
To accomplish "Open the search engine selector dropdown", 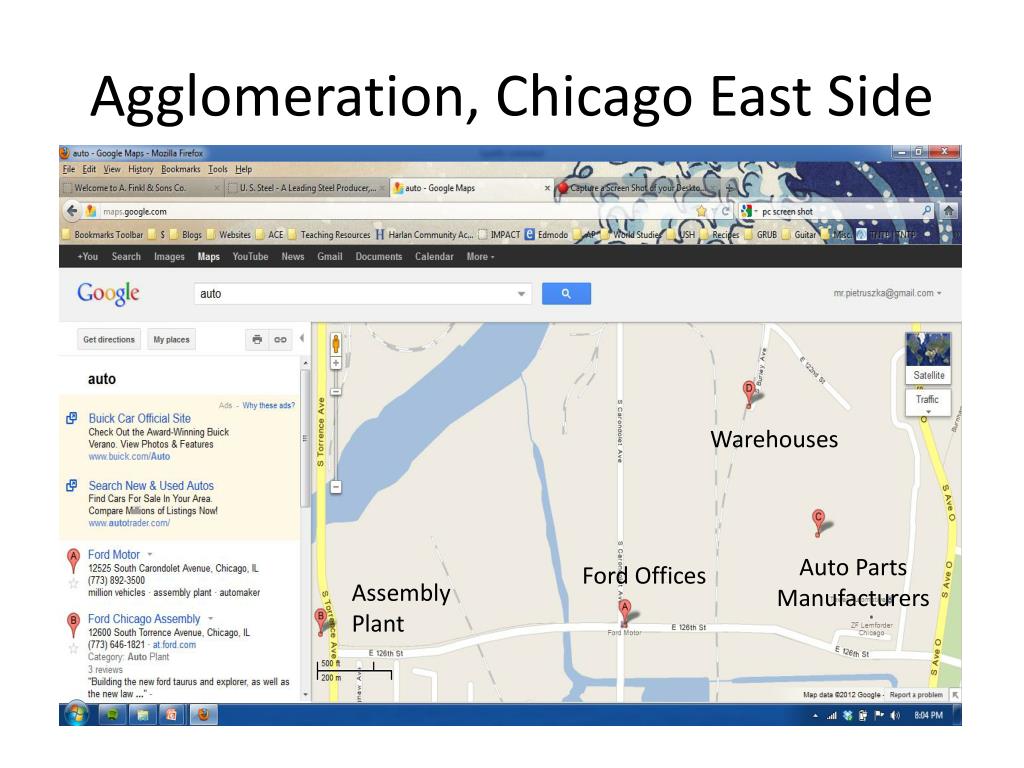I will (749, 211).
